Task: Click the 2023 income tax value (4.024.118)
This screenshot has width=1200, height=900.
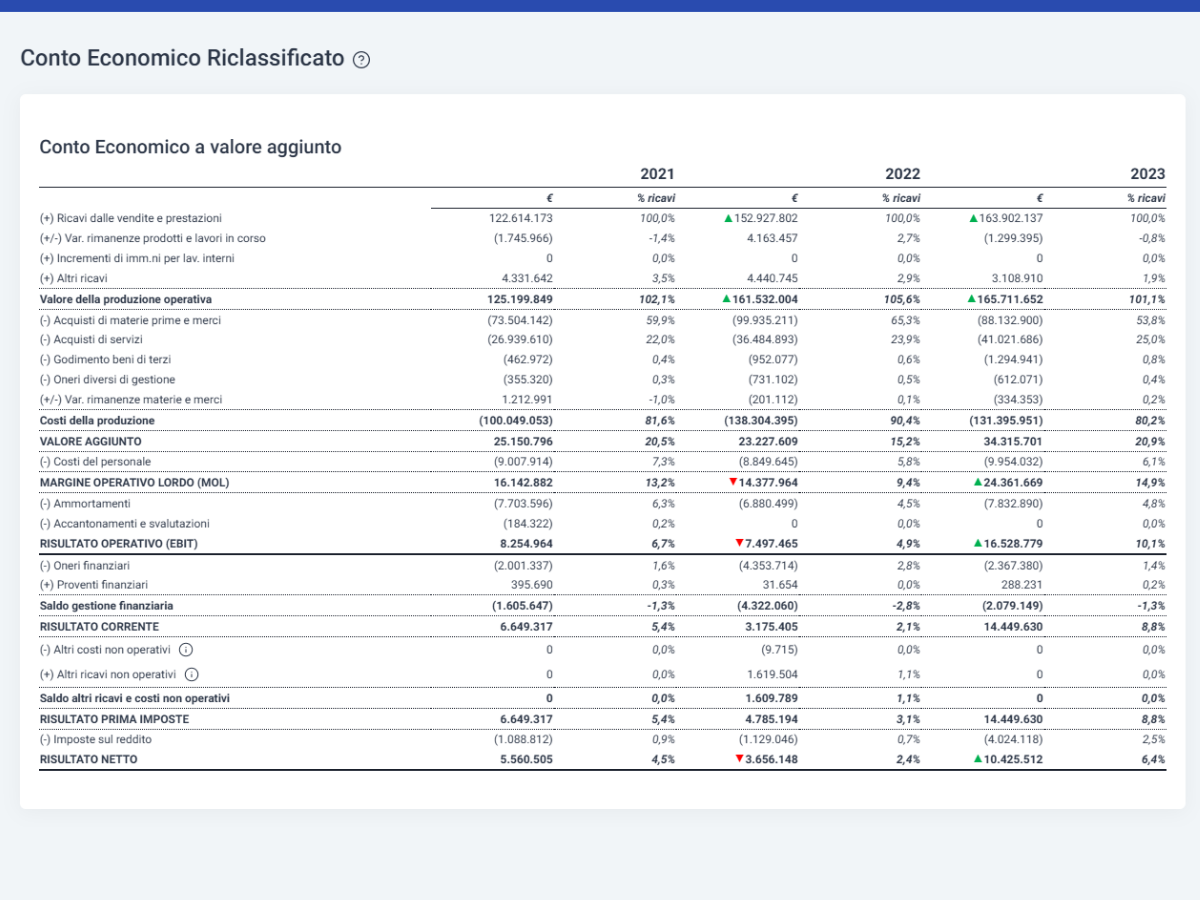Action: click(x=1014, y=739)
